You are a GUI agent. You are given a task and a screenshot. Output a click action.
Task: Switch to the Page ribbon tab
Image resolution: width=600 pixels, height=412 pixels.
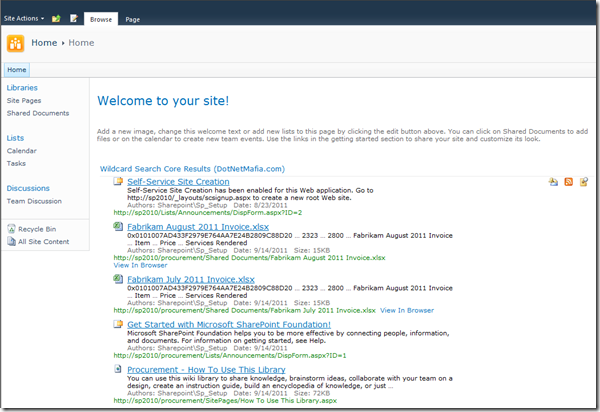tap(132, 20)
